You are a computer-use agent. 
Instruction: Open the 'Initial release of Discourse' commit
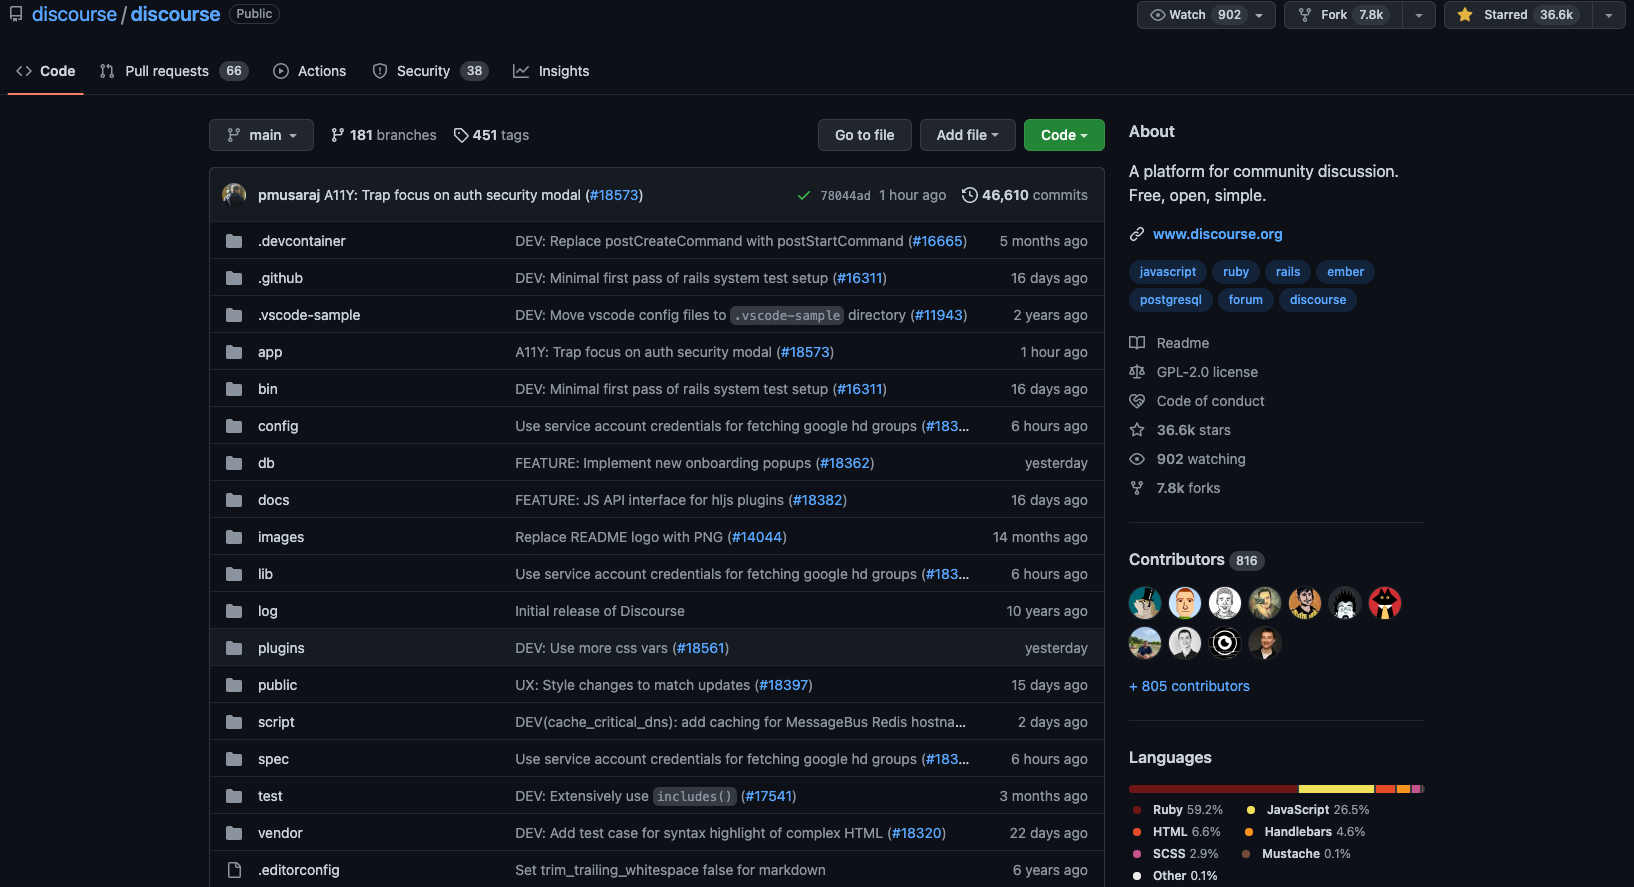tap(600, 611)
